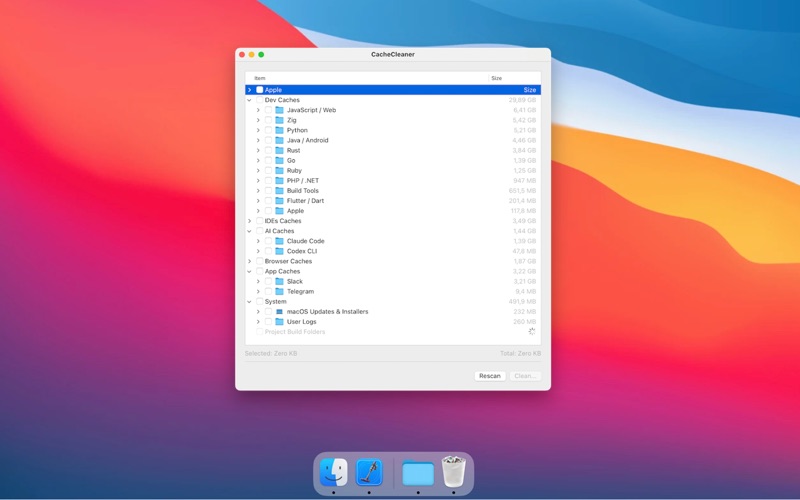Select the Claude Code checkbox
The height and width of the screenshot is (500, 800).
(268, 241)
